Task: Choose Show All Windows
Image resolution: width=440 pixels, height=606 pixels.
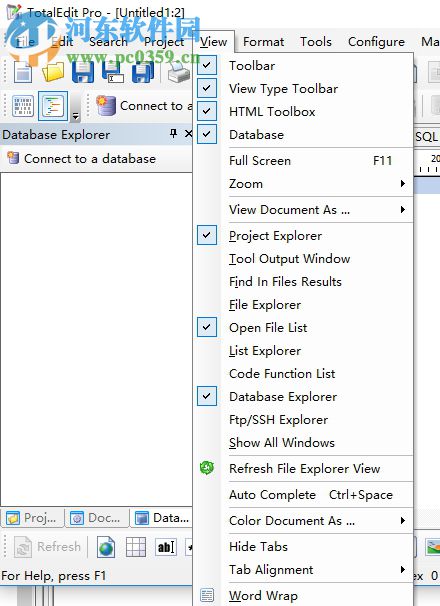Action: point(304,443)
